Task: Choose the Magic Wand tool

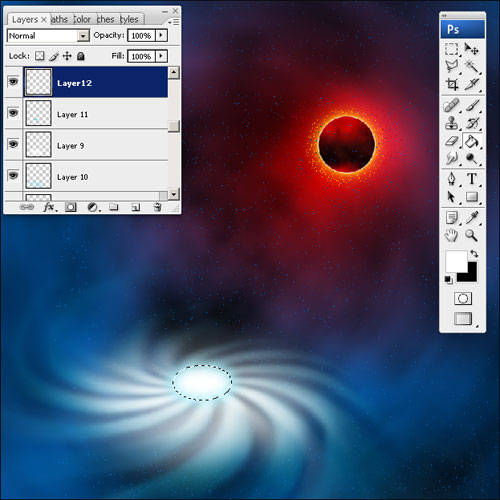Action: 472,66
